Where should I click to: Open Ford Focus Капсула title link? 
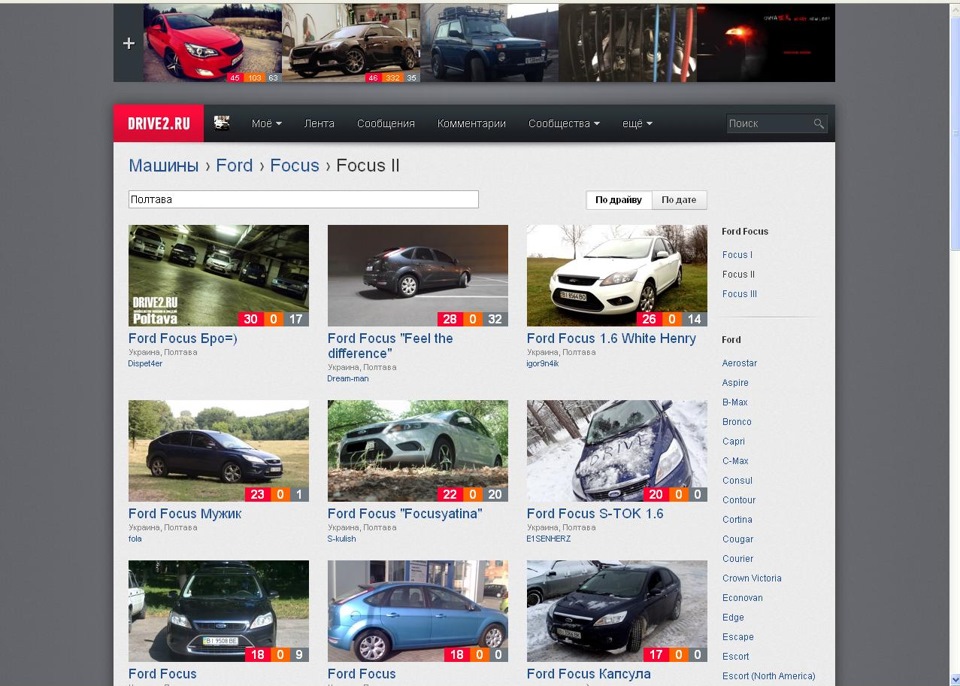[588, 674]
